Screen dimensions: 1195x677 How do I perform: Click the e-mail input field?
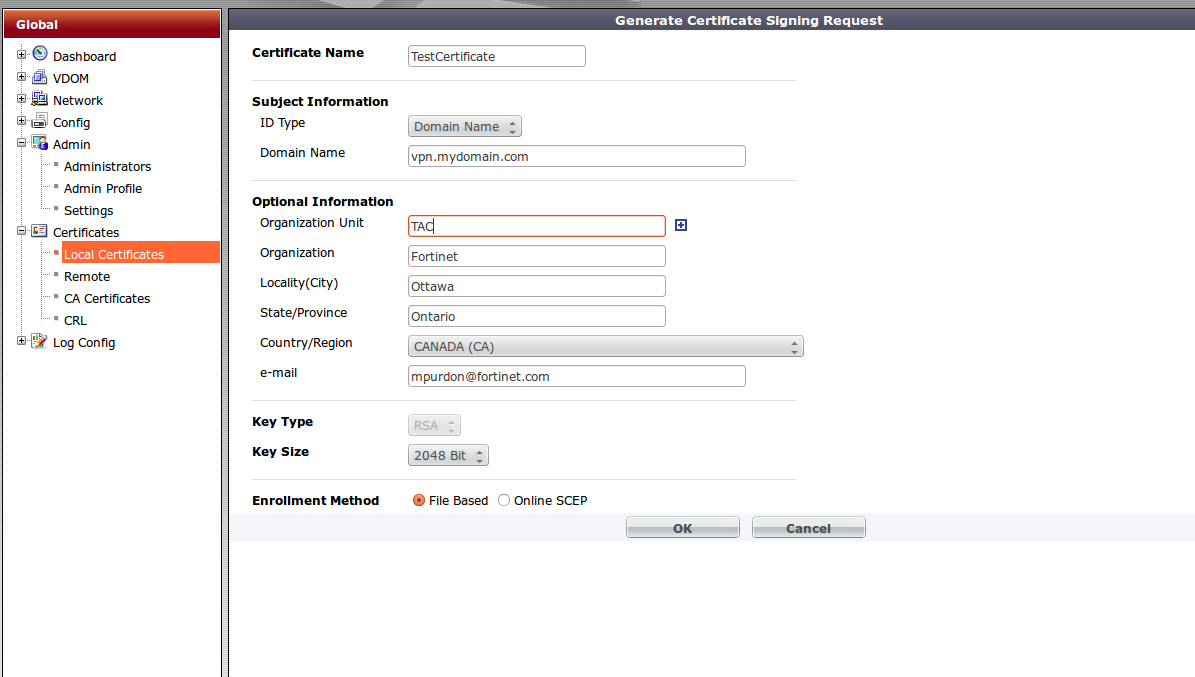577,376
